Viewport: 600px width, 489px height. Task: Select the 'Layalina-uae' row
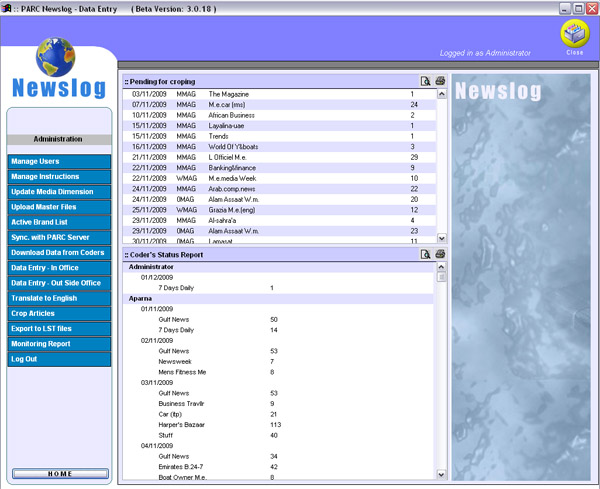click(279, 126)
